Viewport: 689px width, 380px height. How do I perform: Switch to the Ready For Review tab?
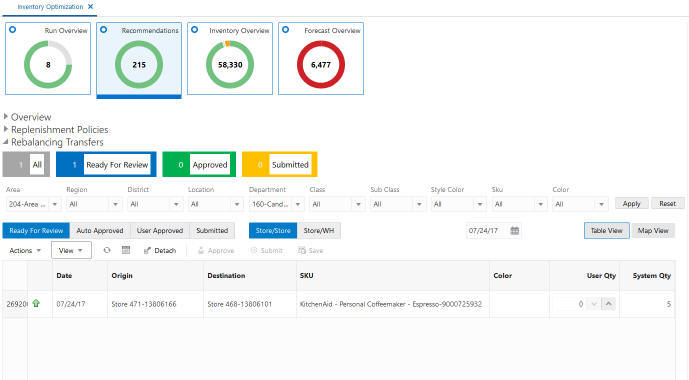pos(36,231)
